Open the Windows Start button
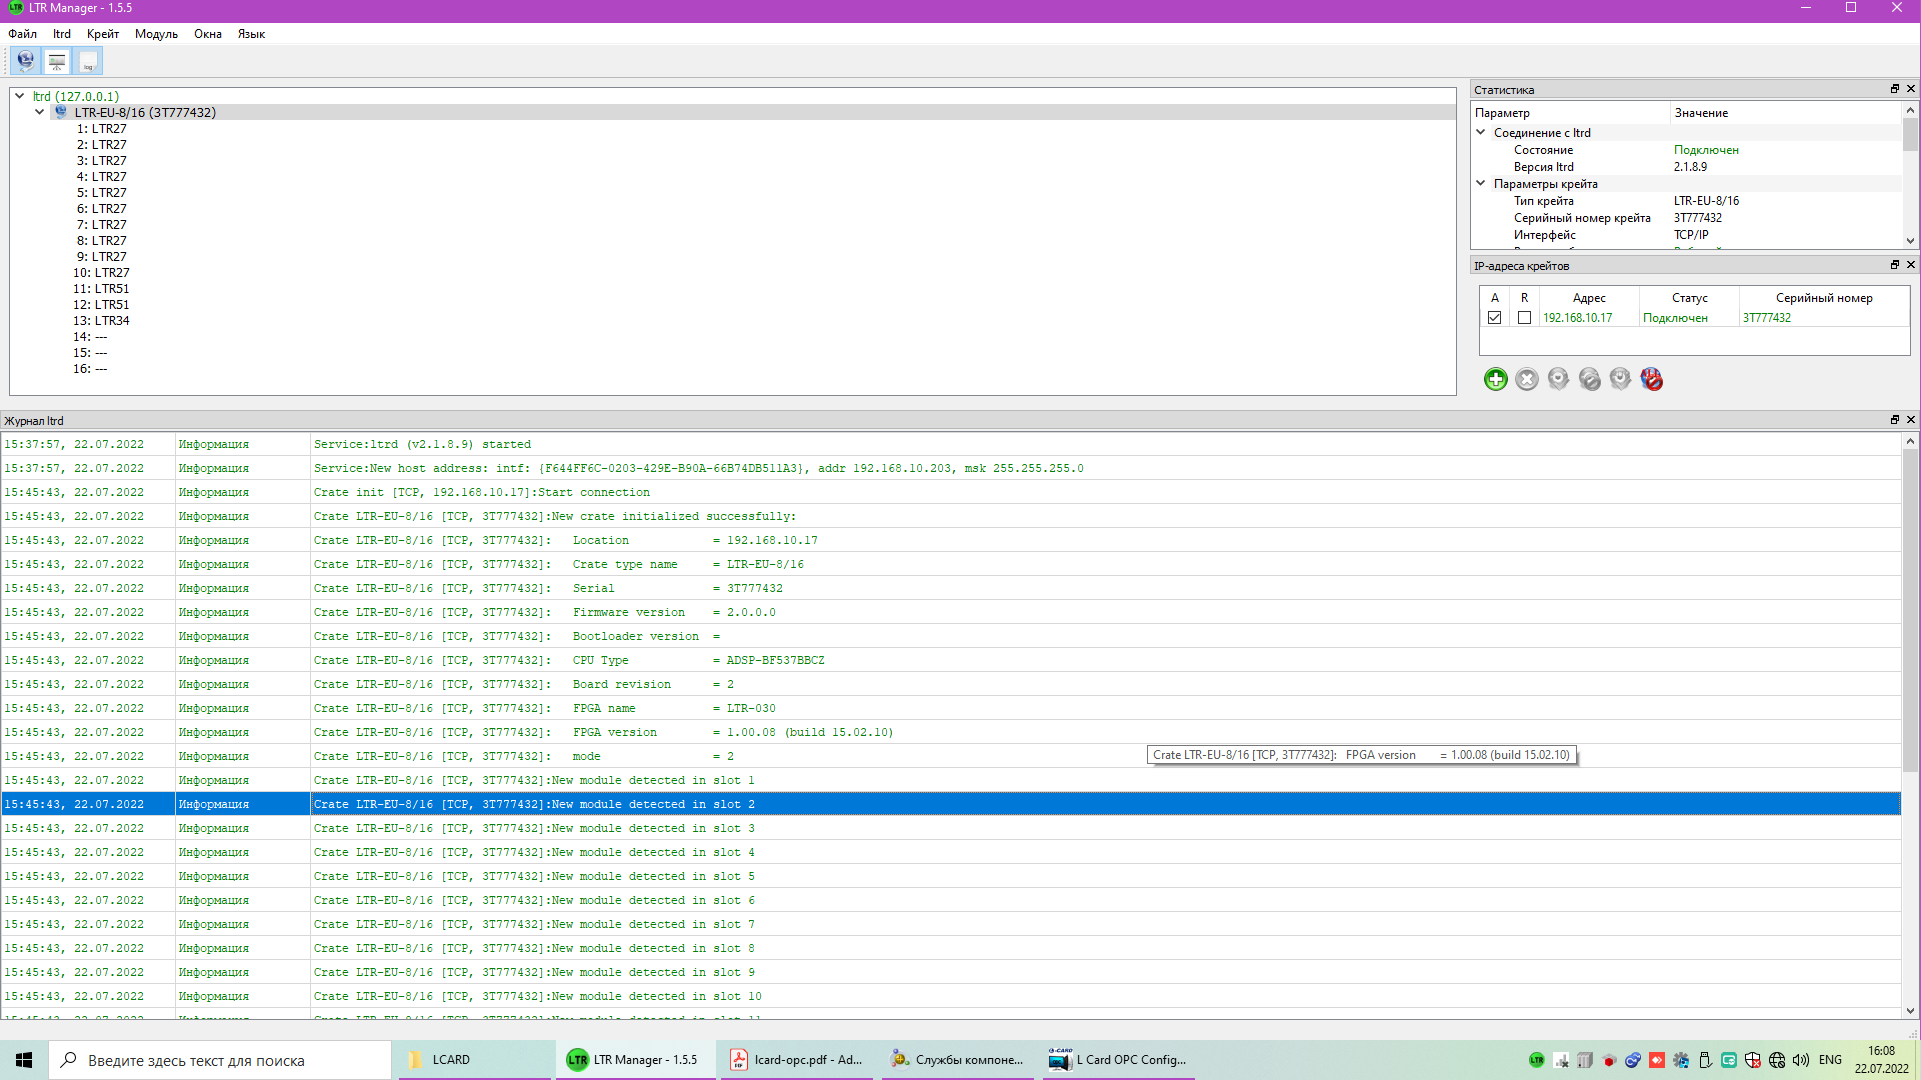This screenshot has width=1921, height=1080. tap(24, 1060)
